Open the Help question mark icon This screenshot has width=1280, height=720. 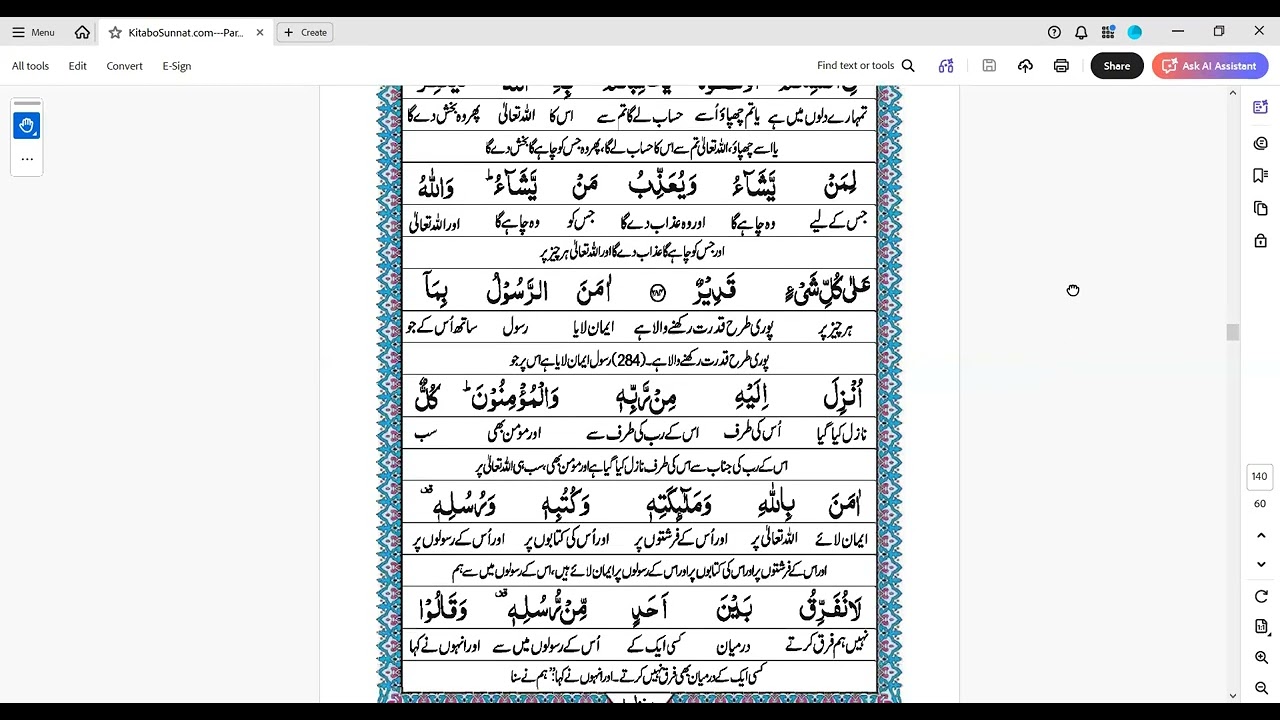1054,32
